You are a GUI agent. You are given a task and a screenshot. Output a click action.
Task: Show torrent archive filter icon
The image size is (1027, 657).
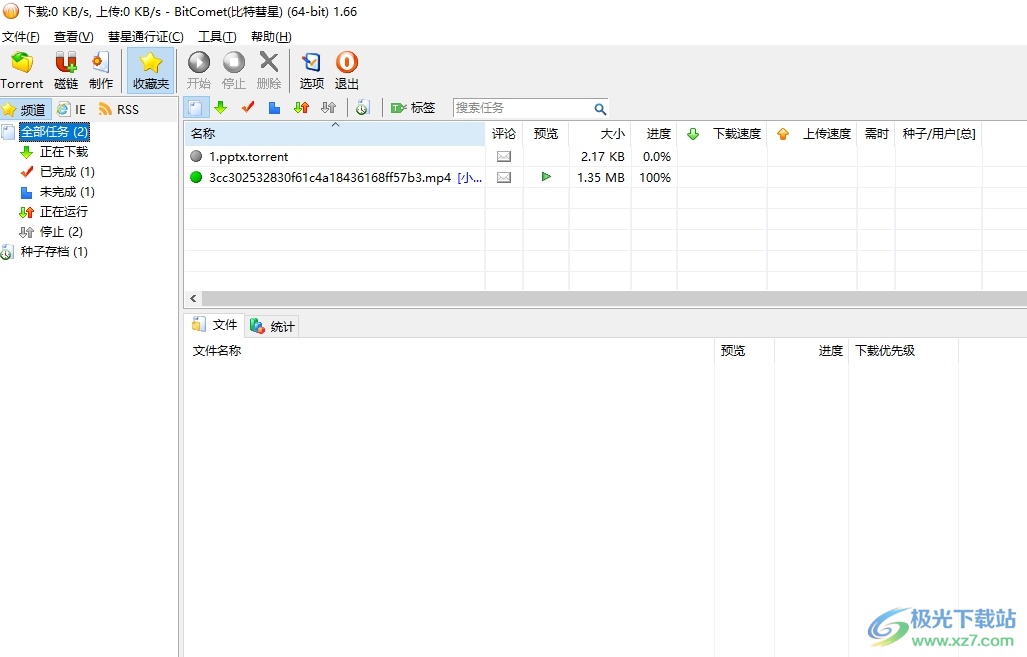click(x=363, y=107)
